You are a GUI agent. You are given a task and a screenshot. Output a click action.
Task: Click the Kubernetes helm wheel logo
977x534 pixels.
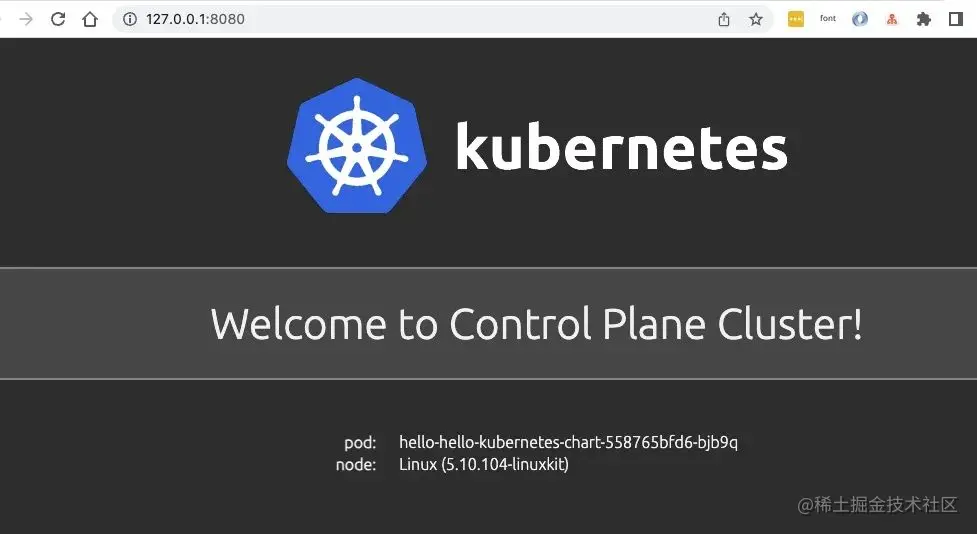[x=357, y=146]
